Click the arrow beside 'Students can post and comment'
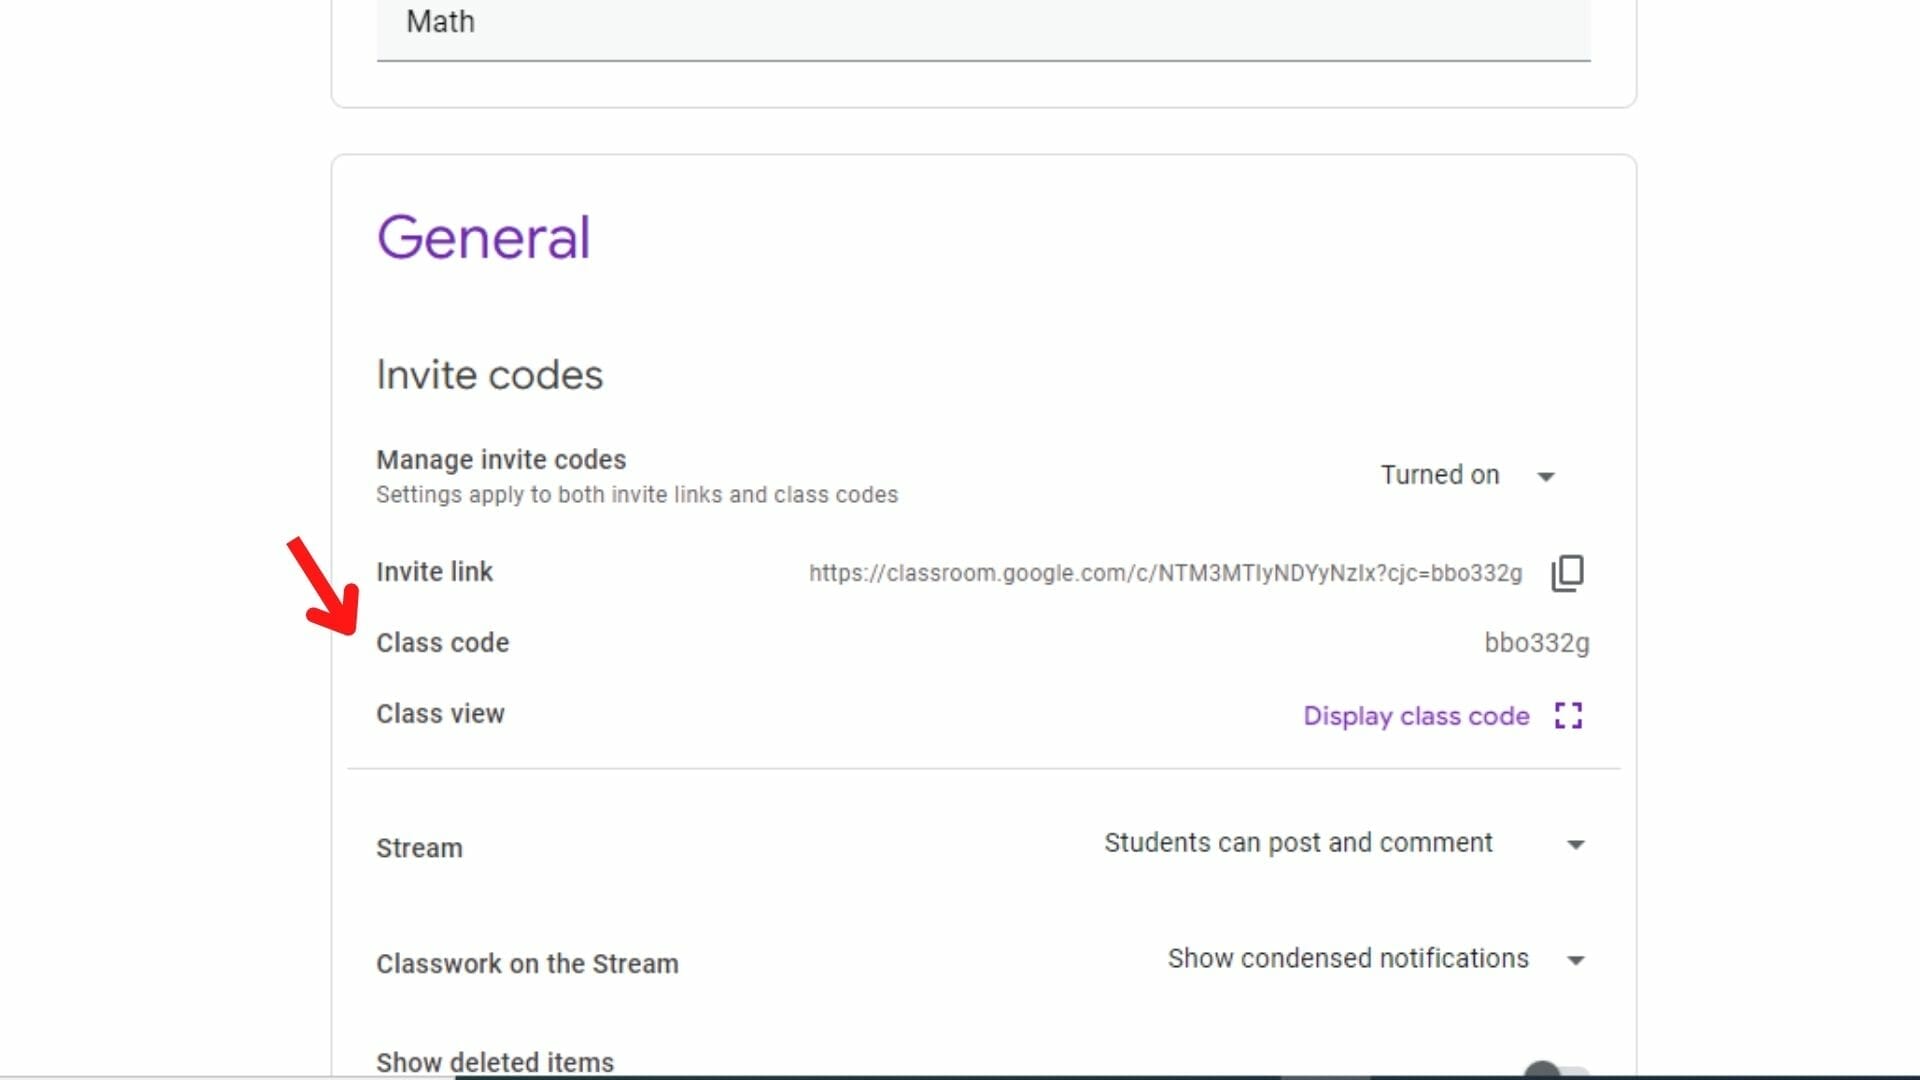 coord(1576,845)
